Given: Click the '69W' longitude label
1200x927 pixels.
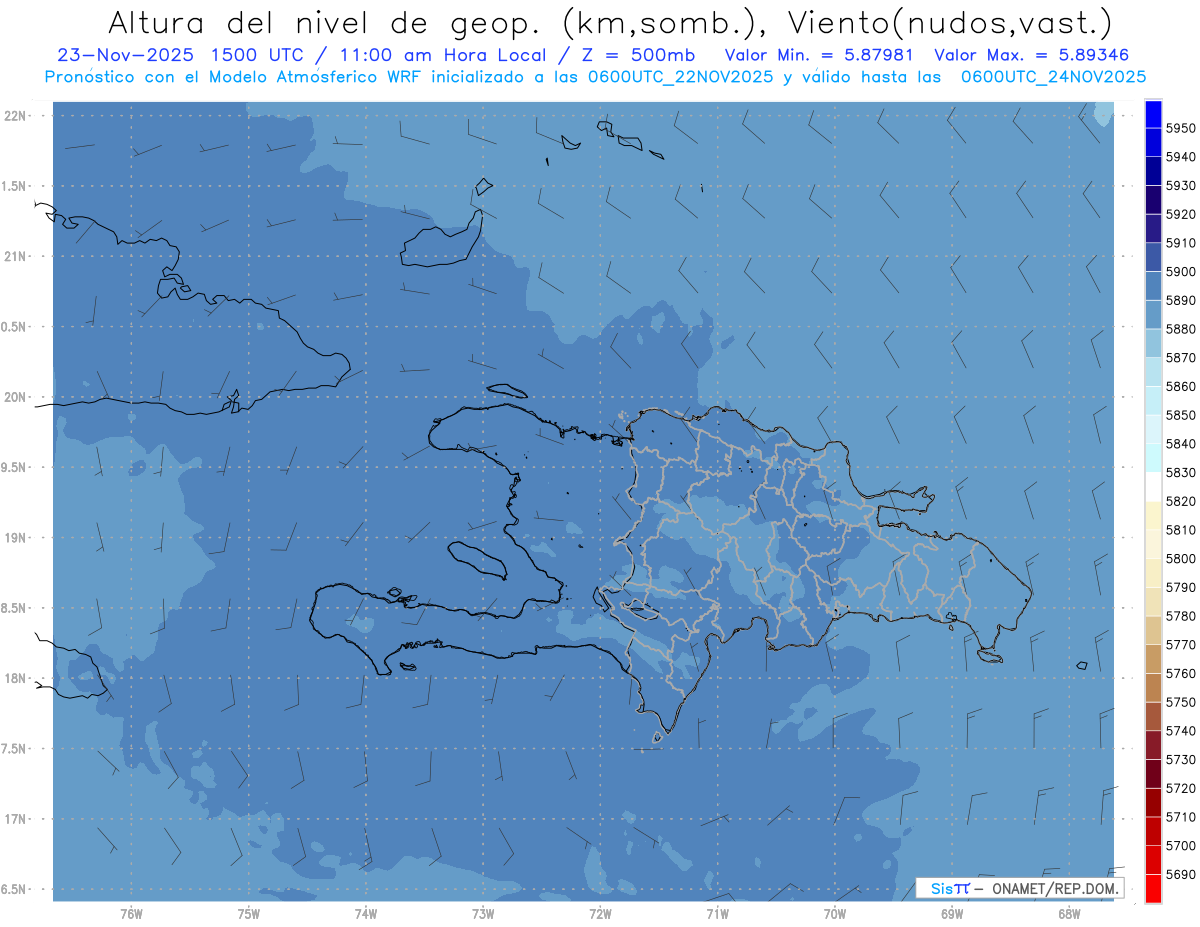Looking at the screenshot, I should coord(952,914).
